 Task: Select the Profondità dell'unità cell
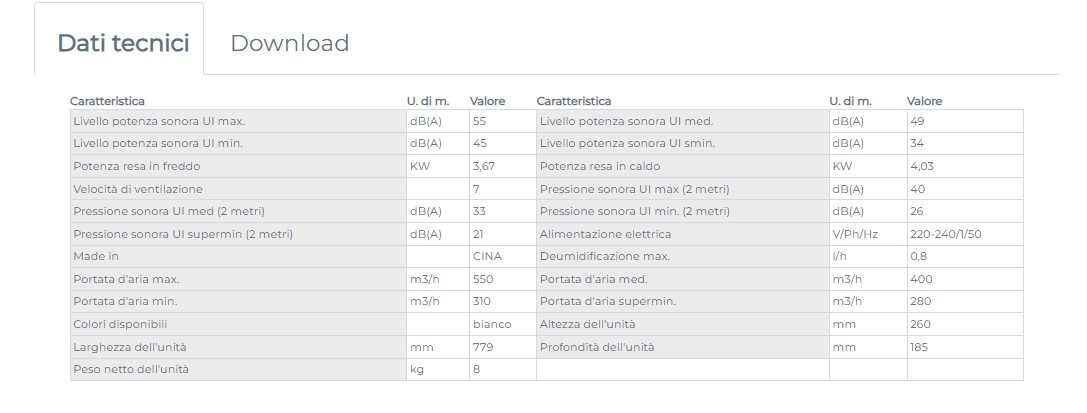pos(683,347)
